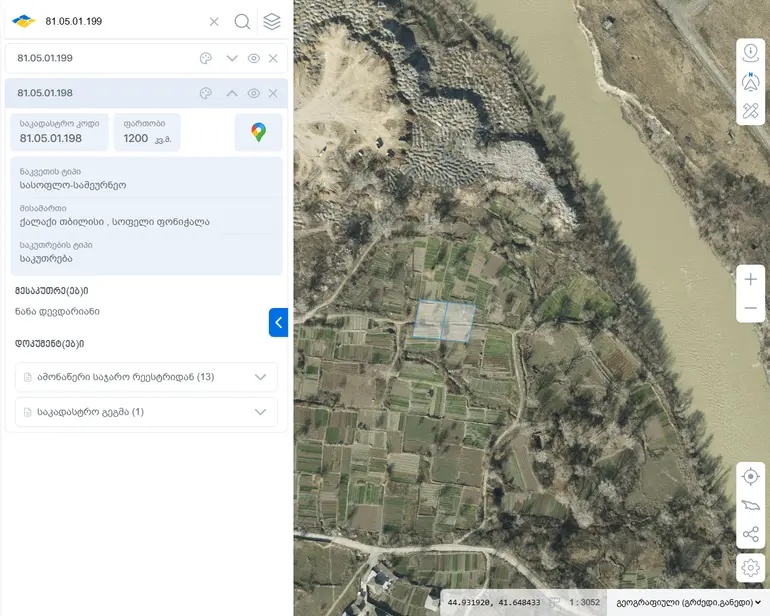The width and height of the screenshot is (770, 616).
Task: Open the map info pin tool
Action: [x=750, y=53]
